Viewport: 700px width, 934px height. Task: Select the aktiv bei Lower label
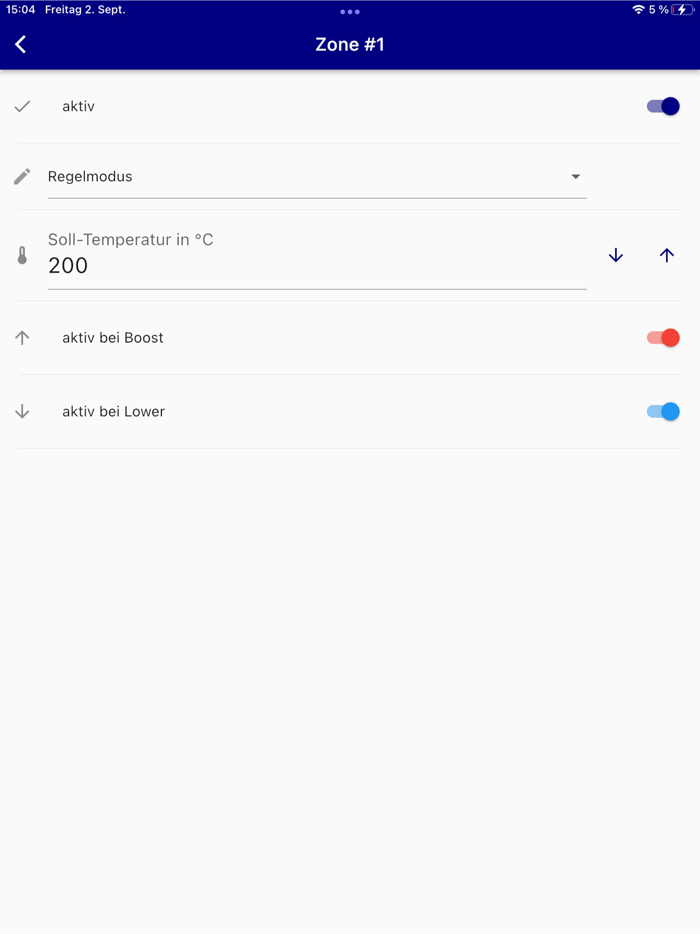click(113, 412)
